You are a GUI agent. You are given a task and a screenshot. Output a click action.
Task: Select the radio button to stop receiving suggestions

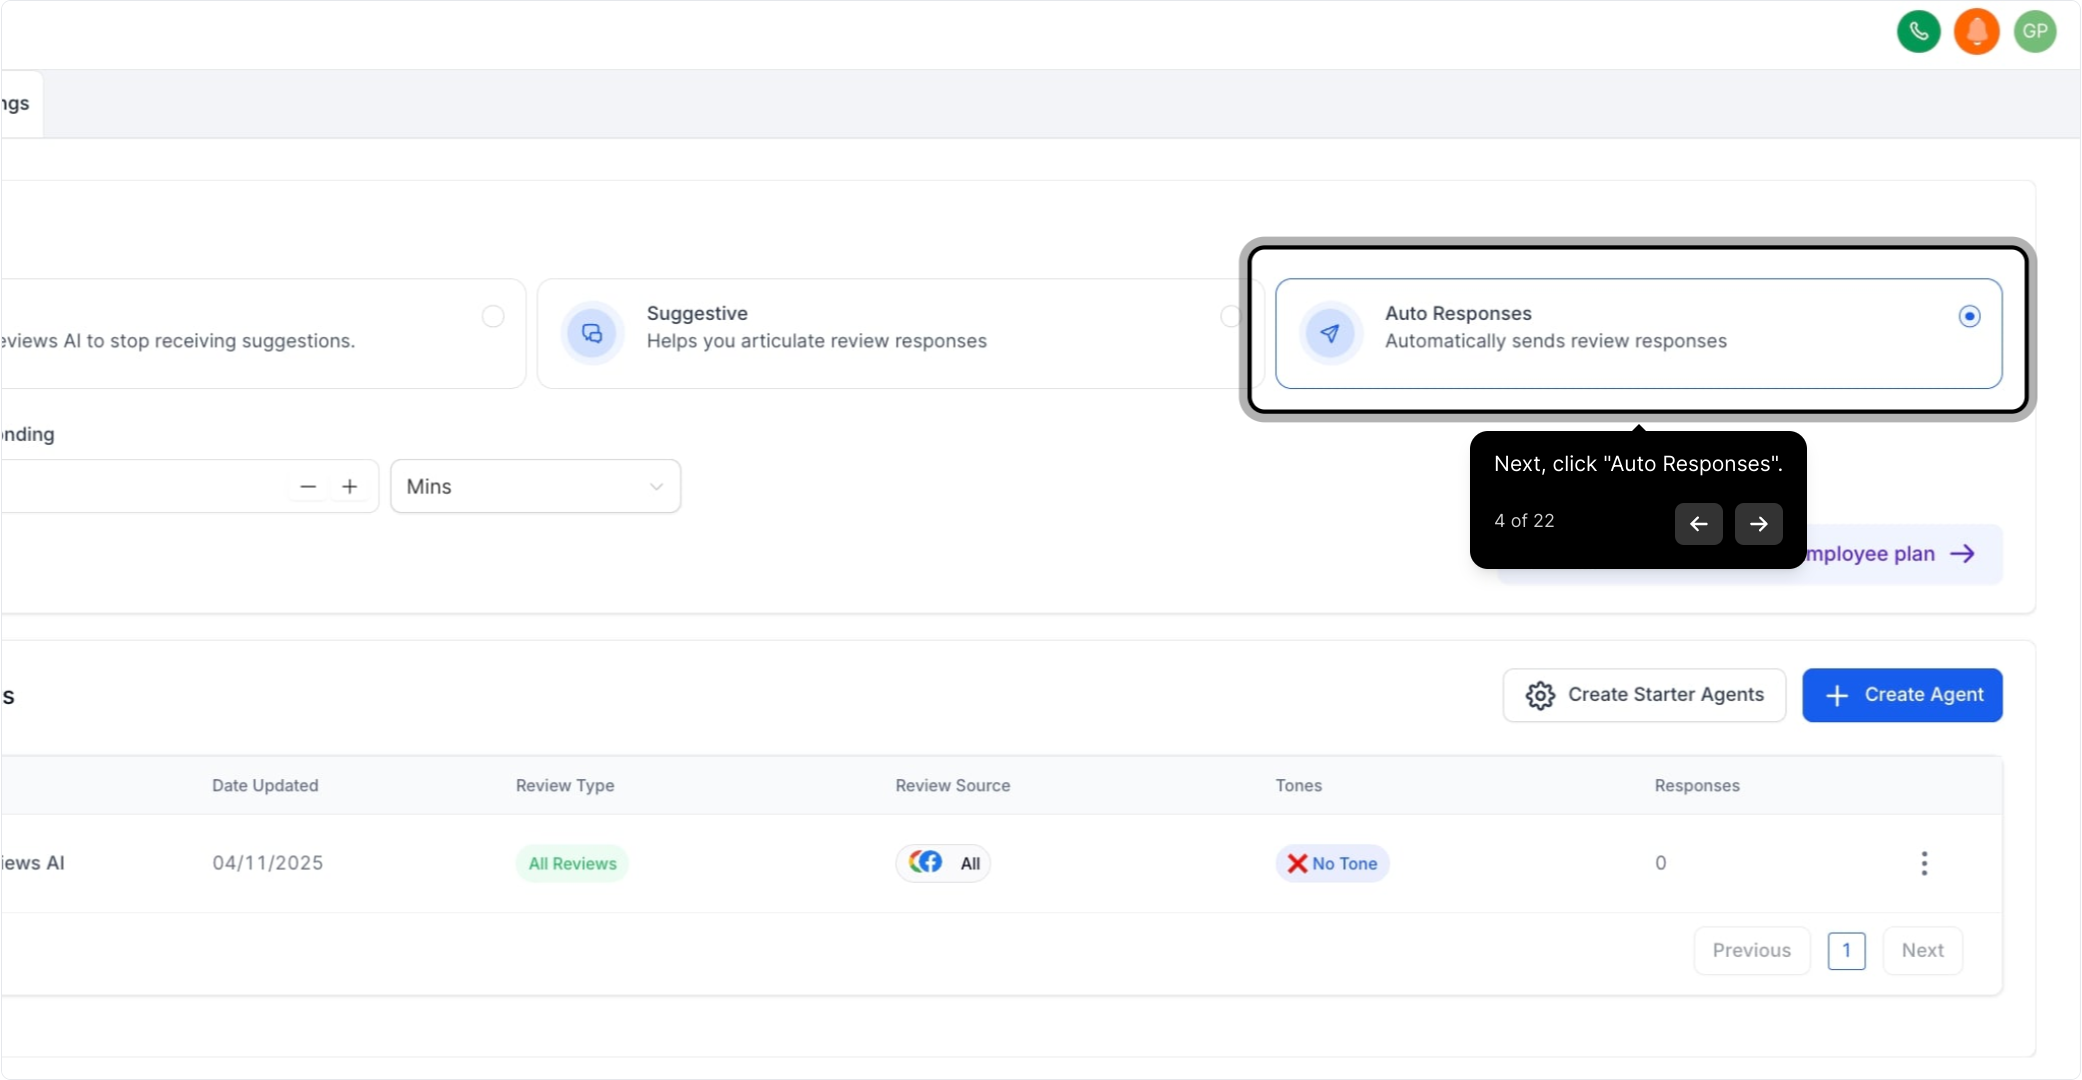pyautogui.click(x=493, y=316)
